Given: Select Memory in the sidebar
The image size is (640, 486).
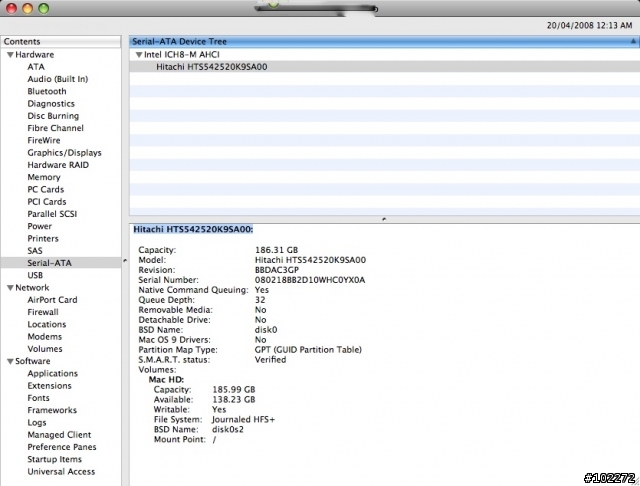Looking at the screenshot, I should pyautogui.click(x=44, y=177).
